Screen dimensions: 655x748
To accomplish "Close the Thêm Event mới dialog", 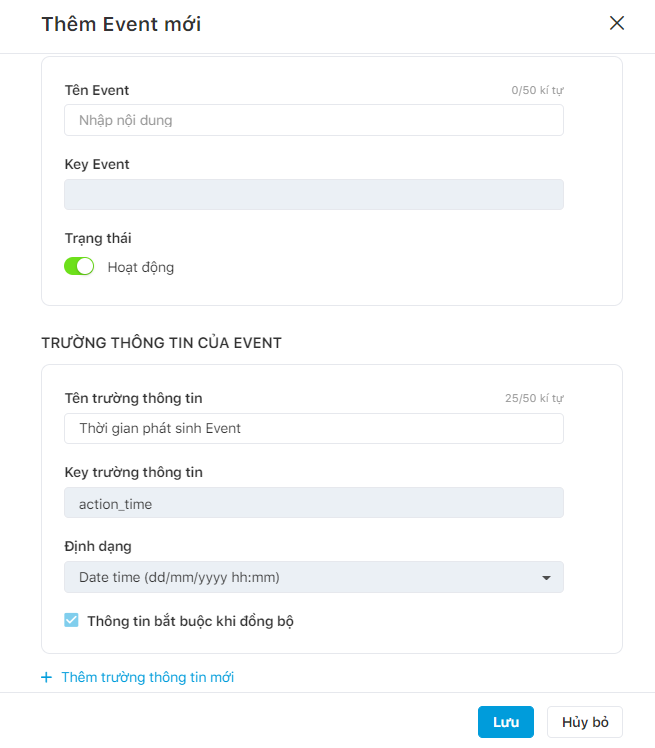I will (x=616, y=23).
